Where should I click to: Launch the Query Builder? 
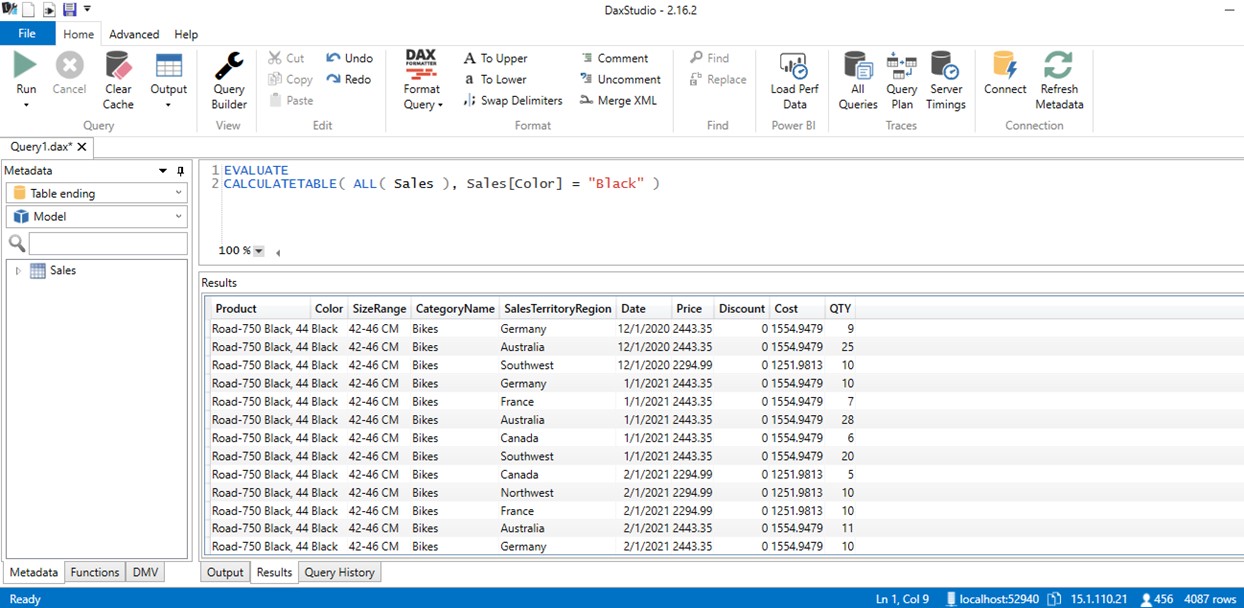[x=229, y=80]
